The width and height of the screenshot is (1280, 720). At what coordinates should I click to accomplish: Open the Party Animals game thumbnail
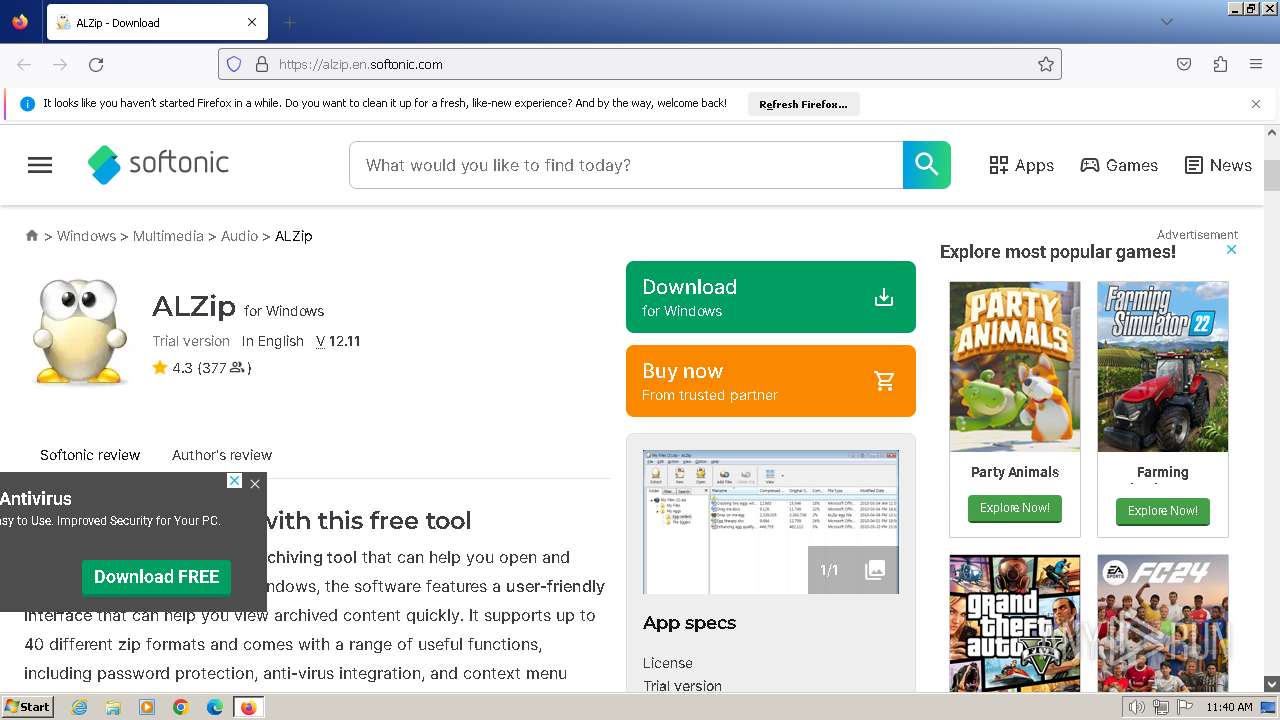tap(1015, 366)
